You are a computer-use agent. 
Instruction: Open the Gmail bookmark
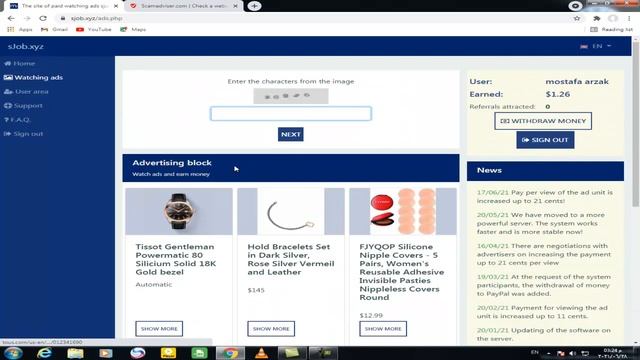(x=55, y=29)
